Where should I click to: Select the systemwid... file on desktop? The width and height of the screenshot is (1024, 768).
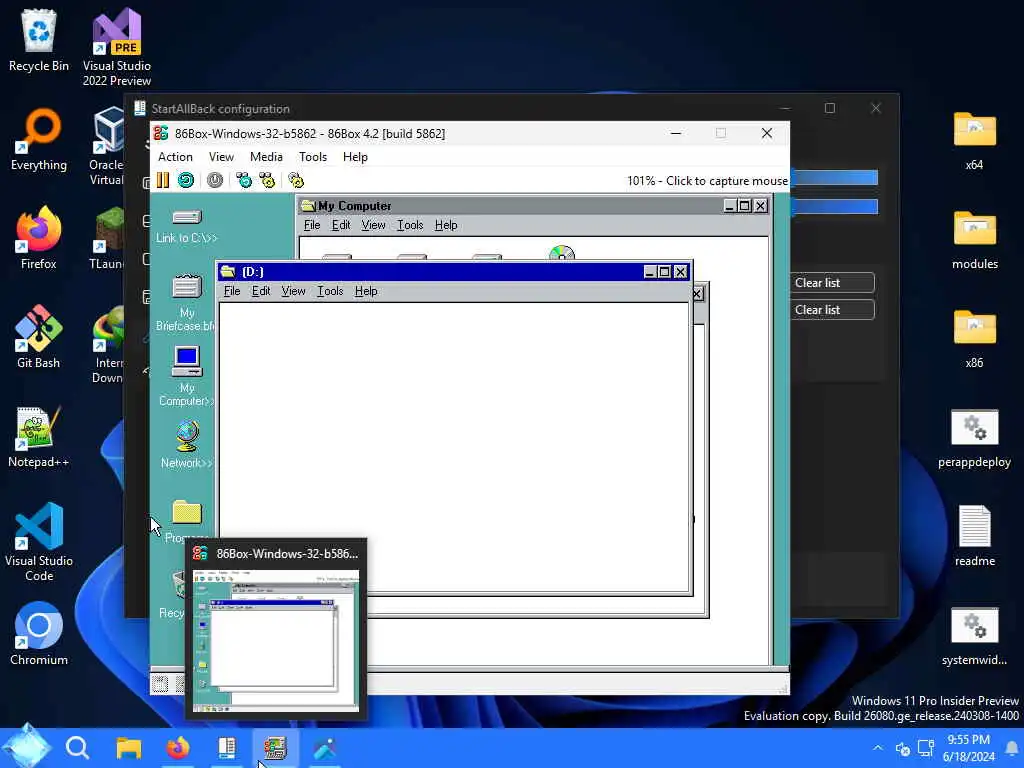(974, 636)
